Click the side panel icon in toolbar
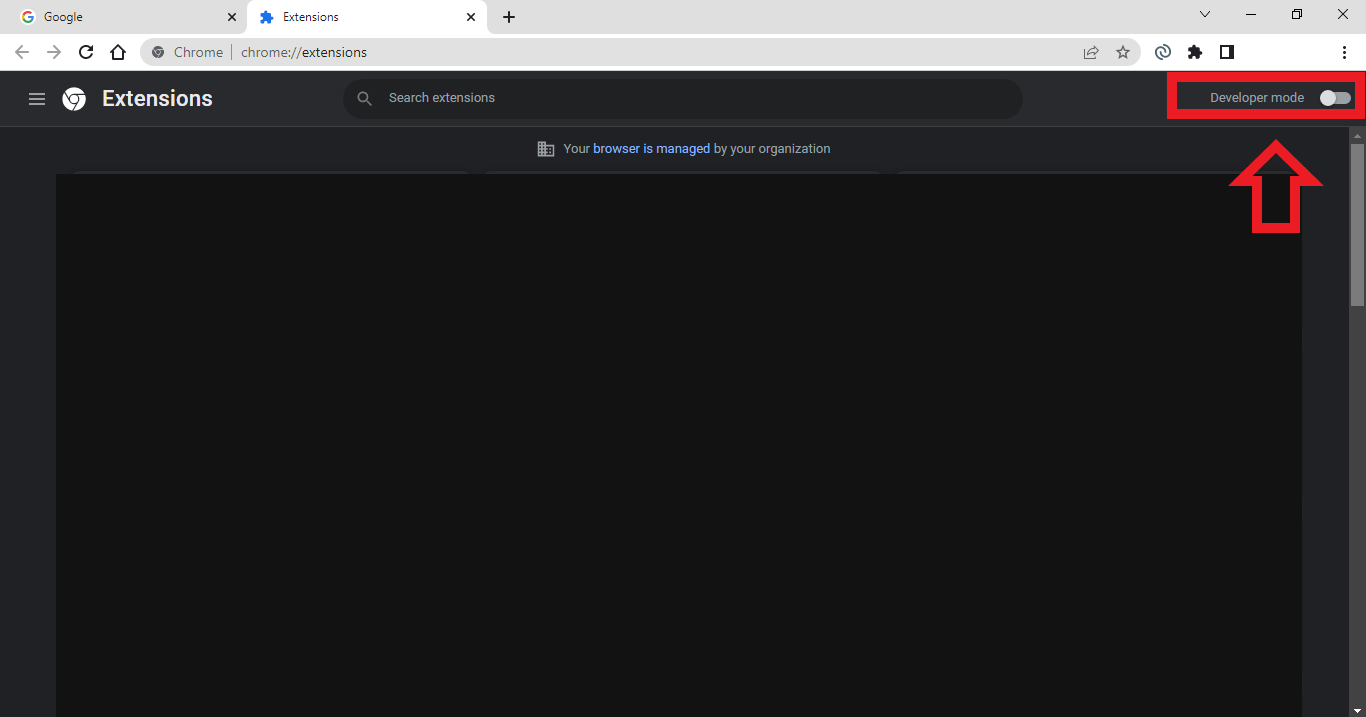 [1227, 52]
